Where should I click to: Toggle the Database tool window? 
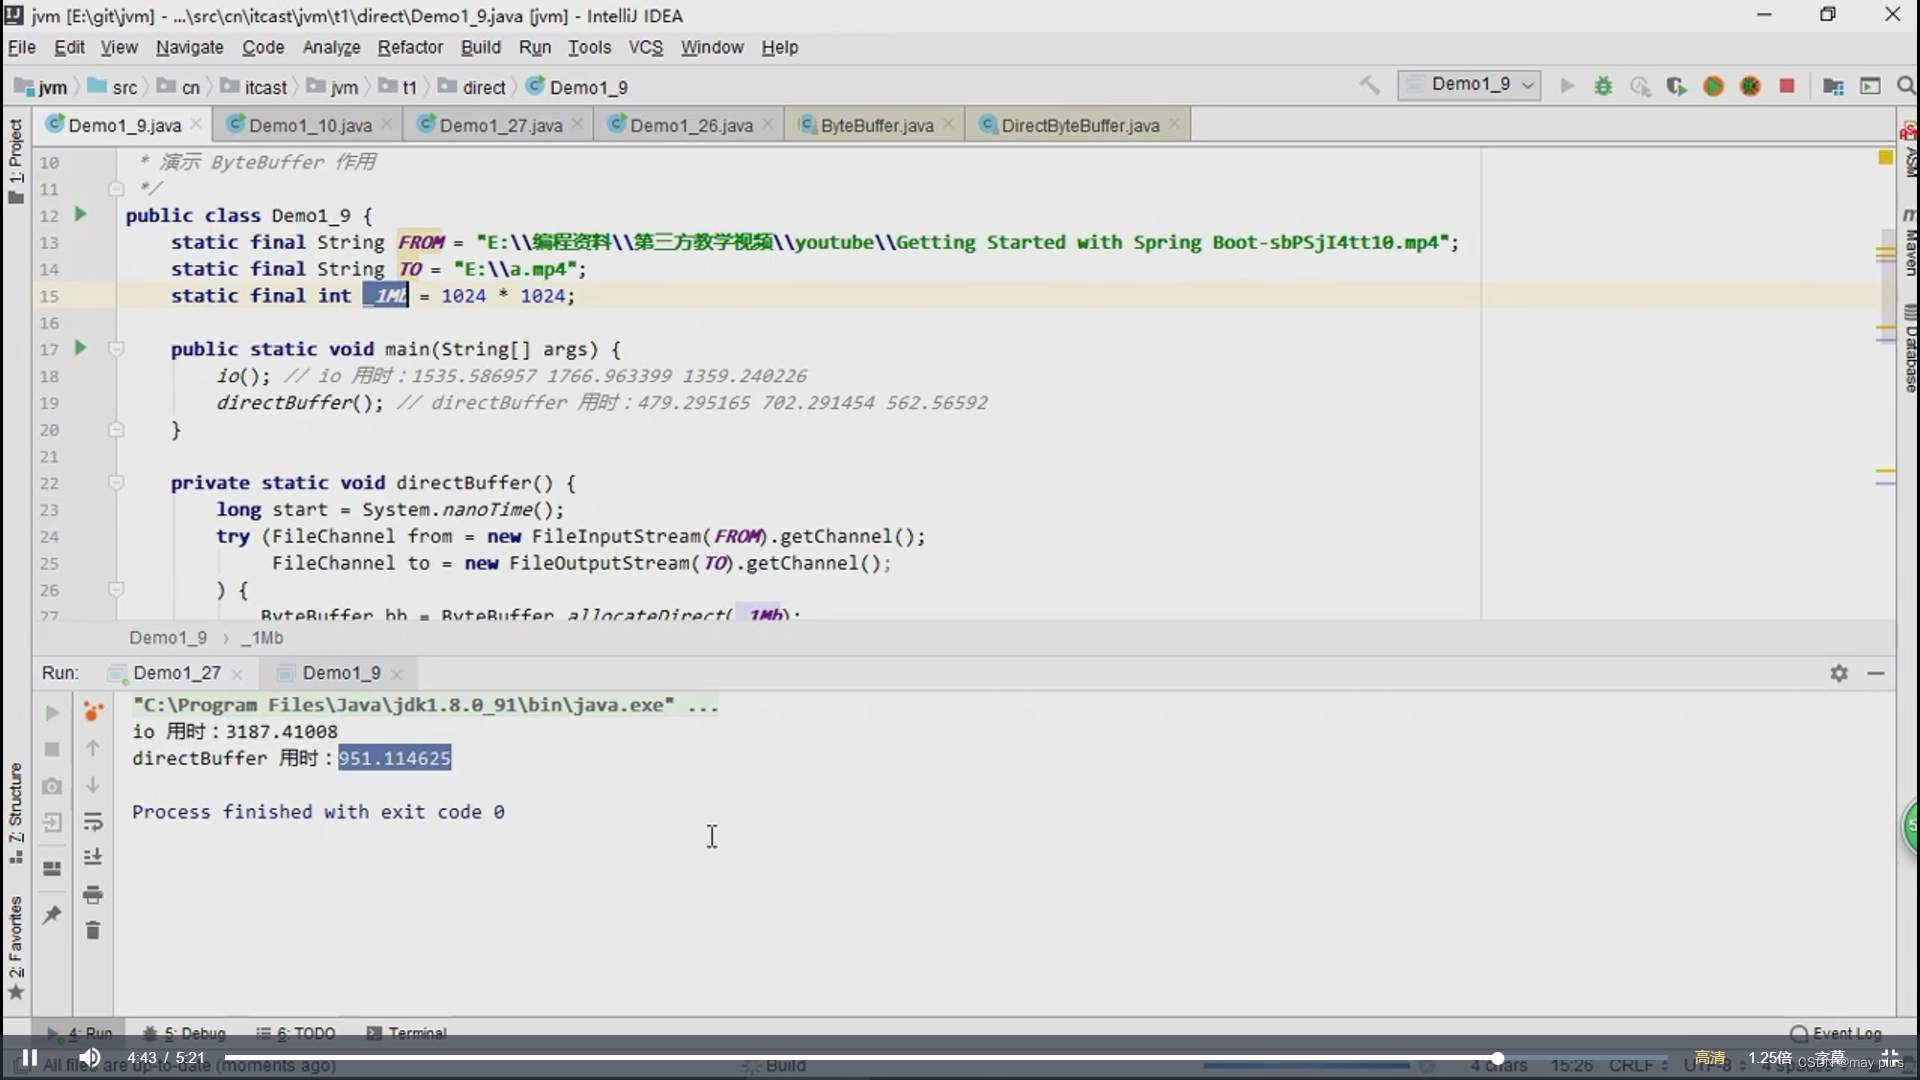(1909, 350)
